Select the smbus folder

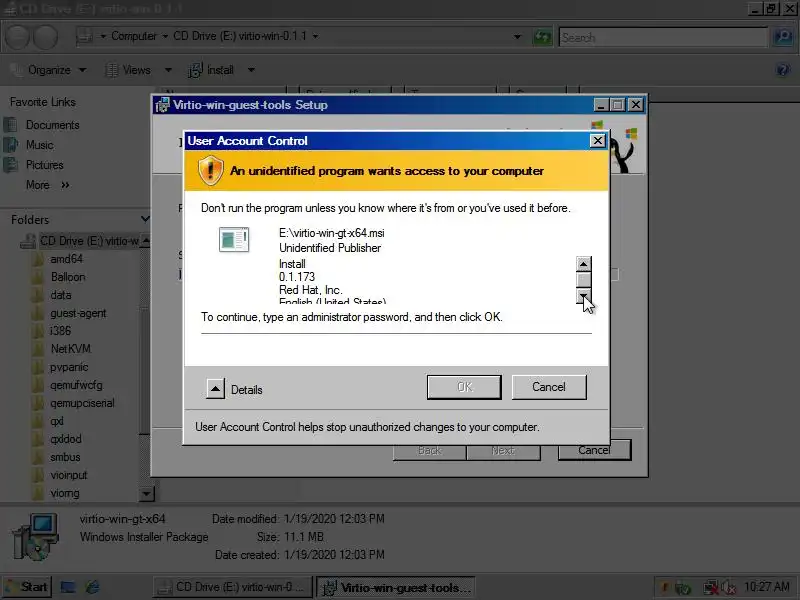click(65, 457)
